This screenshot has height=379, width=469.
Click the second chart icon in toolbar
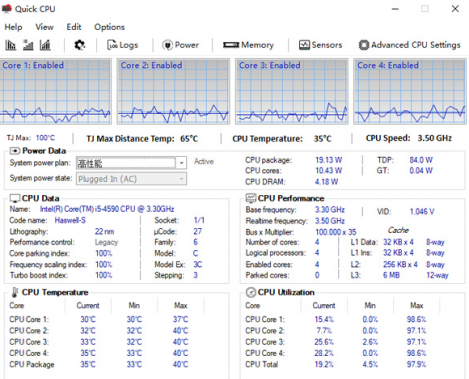point(28,45)
